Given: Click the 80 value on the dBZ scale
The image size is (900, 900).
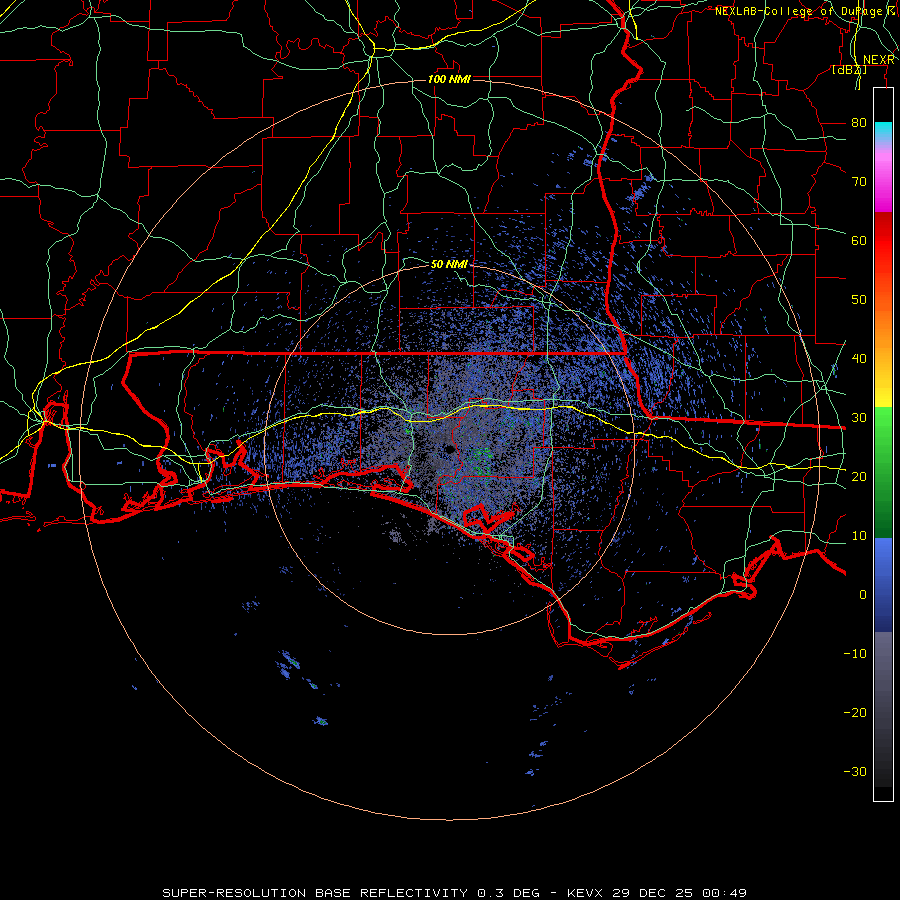Looking at the screenshot, I should (859, 123).
